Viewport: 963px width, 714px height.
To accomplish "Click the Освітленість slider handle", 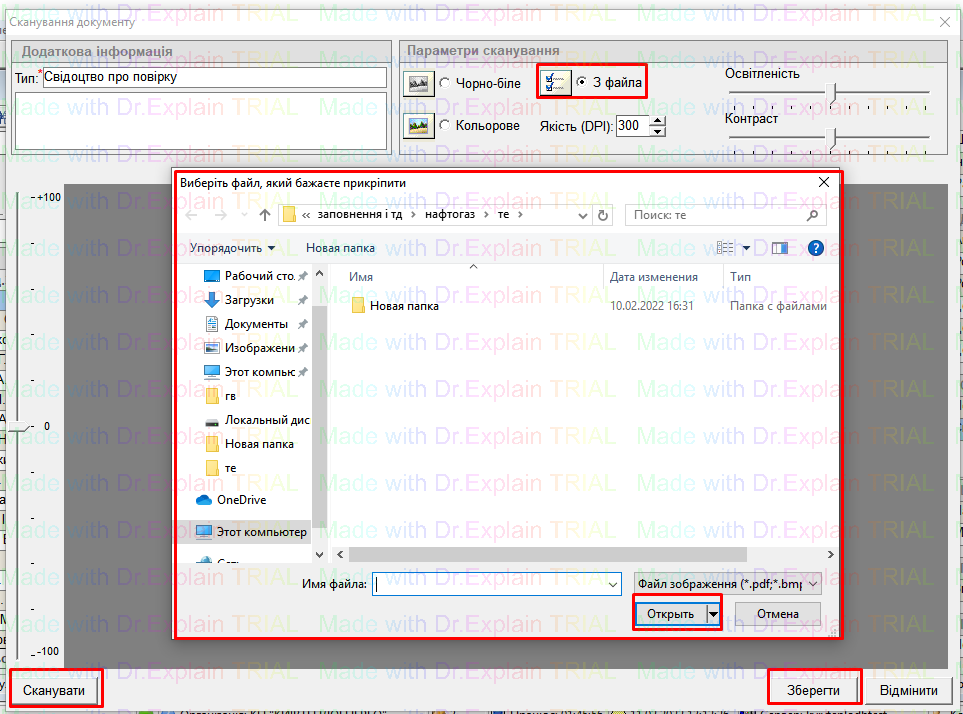I will (x=832, y=94).
